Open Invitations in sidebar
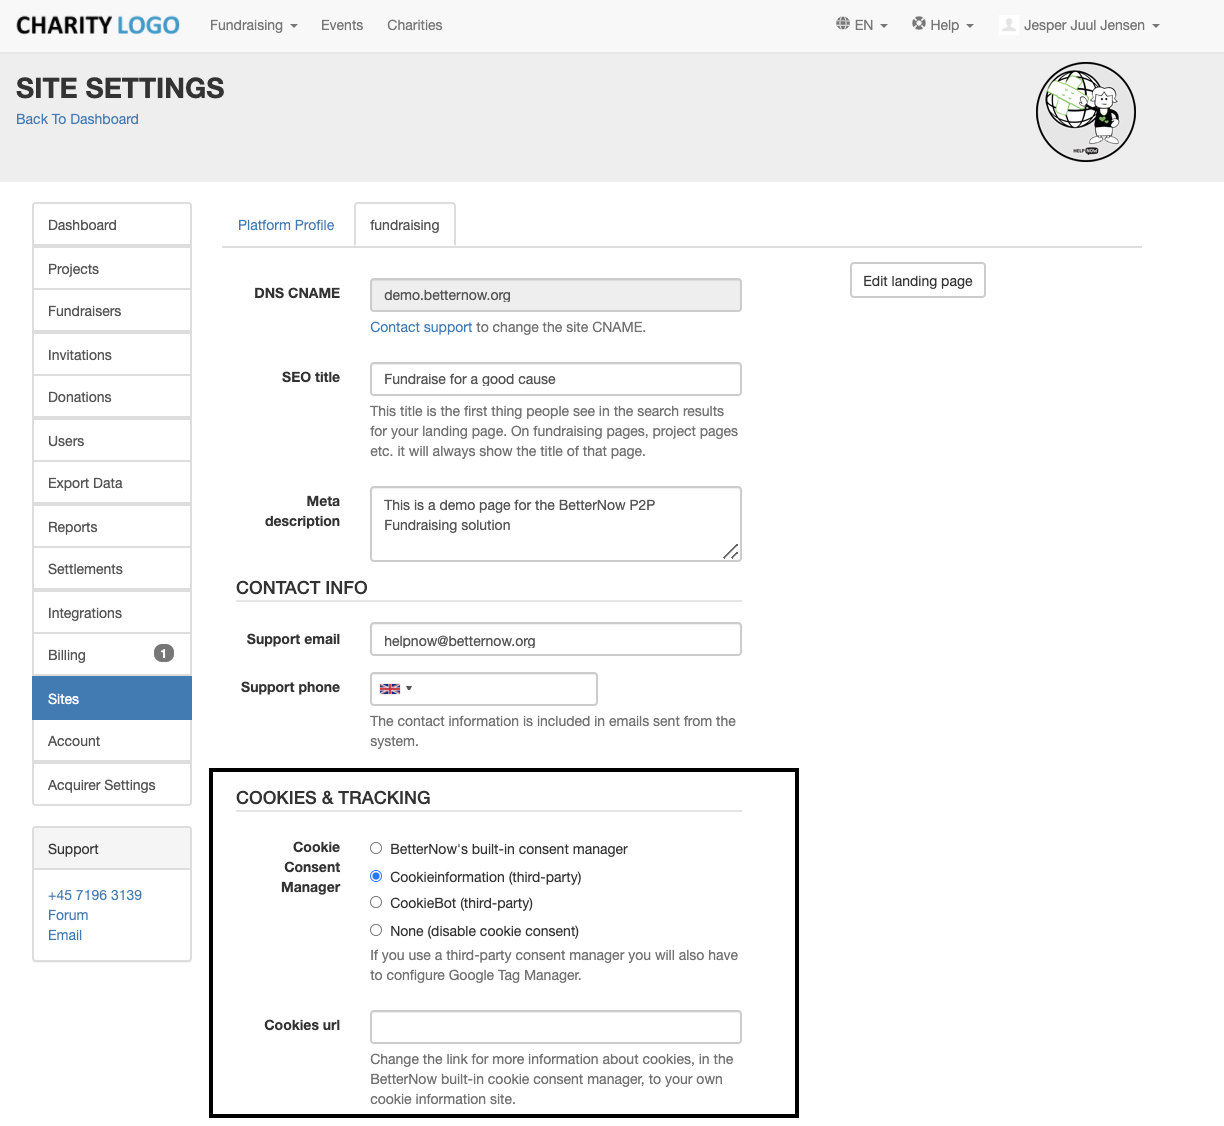 point(112,355)
